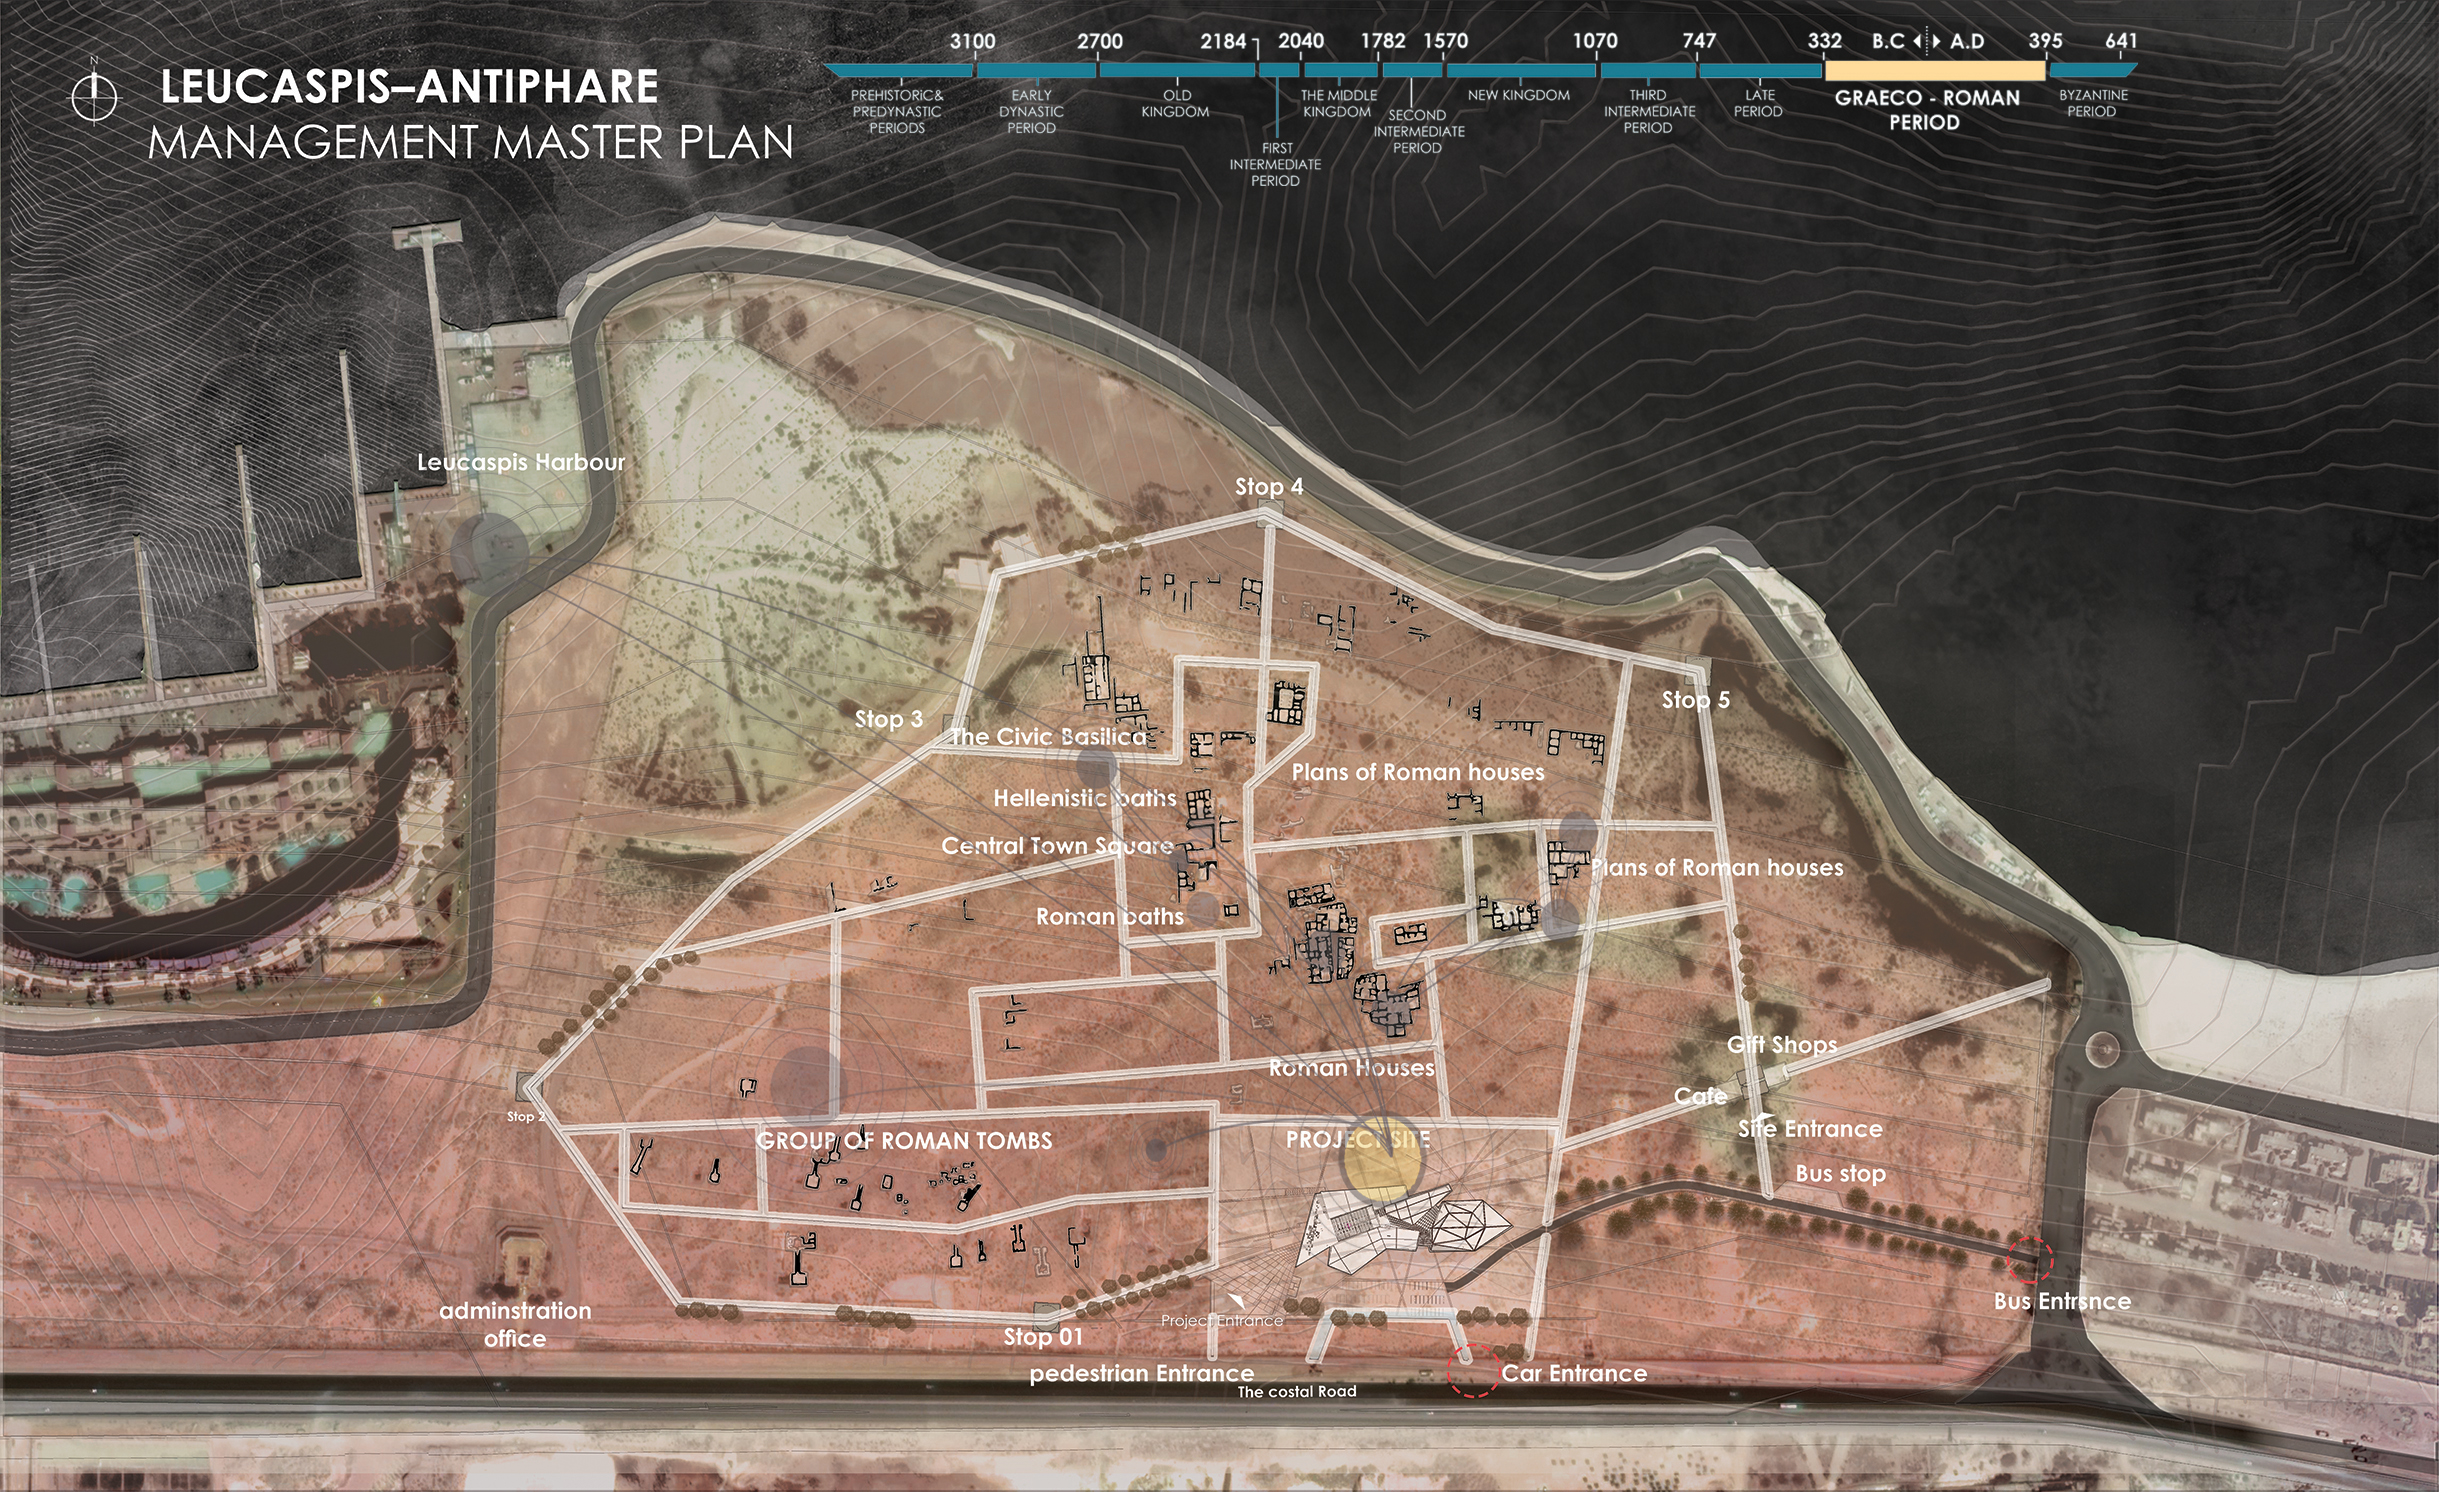Select the Graeco-Roman Period timeline bar
Screen dimensions: 2439x1492
[1934, 71]
